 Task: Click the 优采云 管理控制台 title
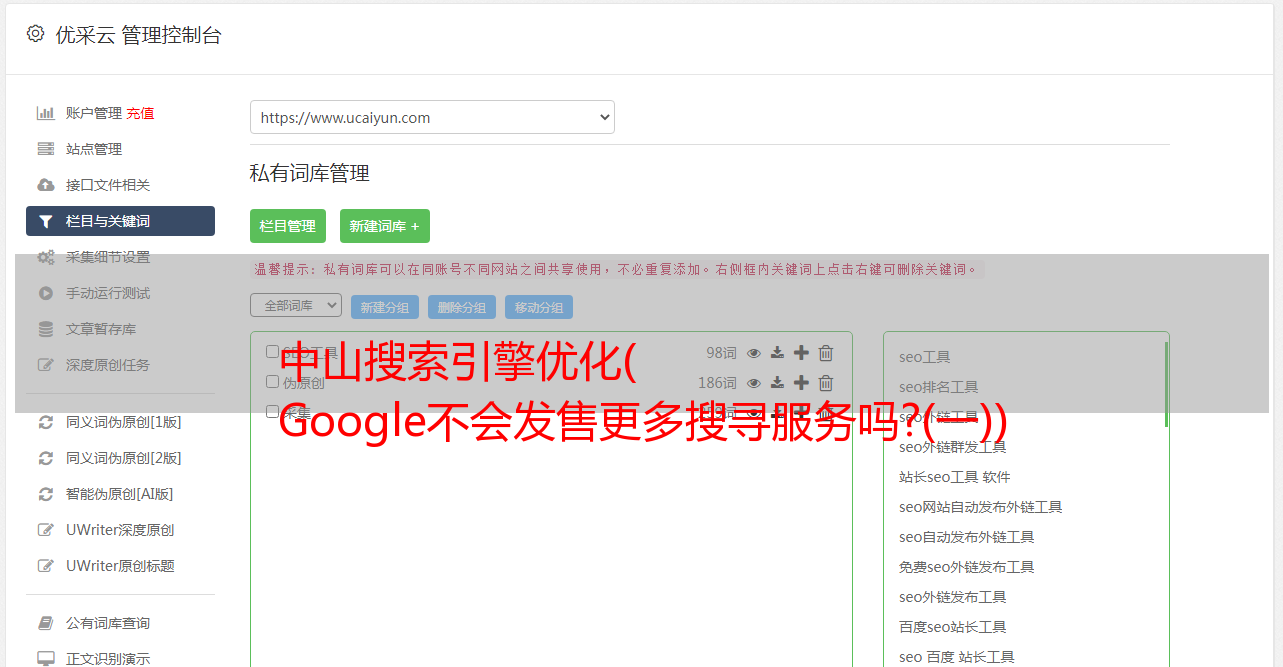tap(138, 35)
